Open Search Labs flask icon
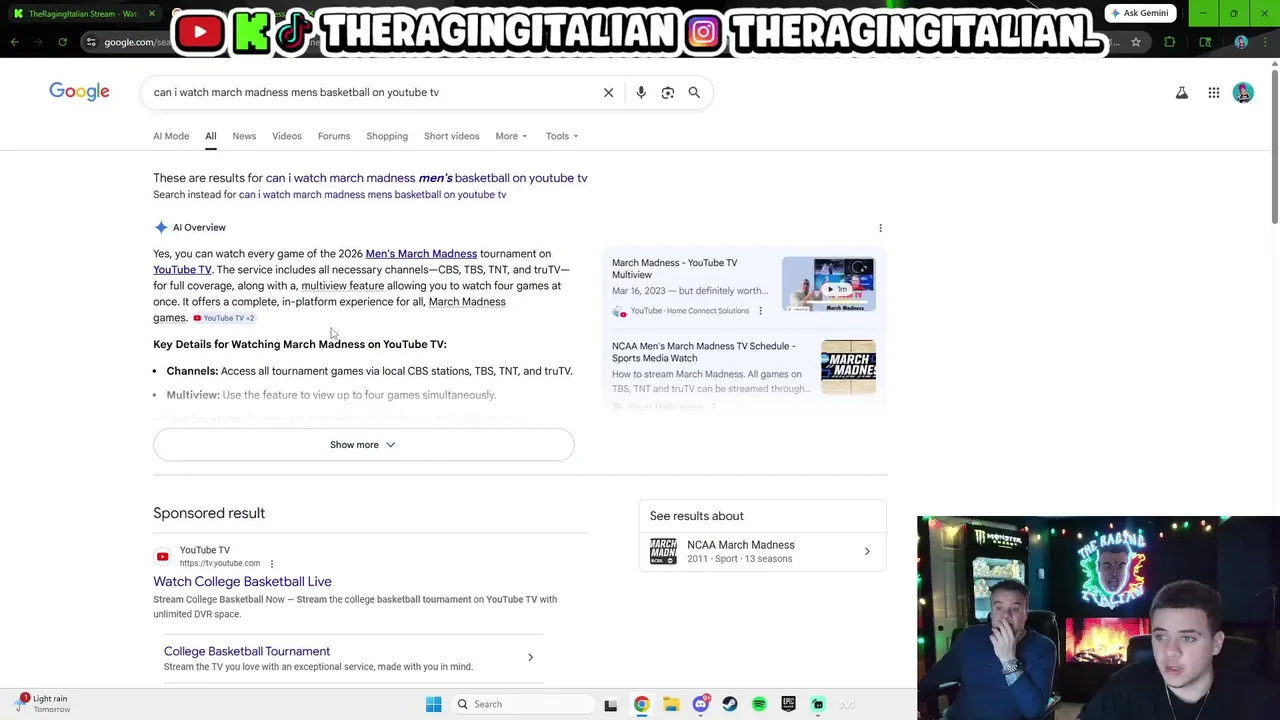1280x720 pixels. pos(1182,93)
